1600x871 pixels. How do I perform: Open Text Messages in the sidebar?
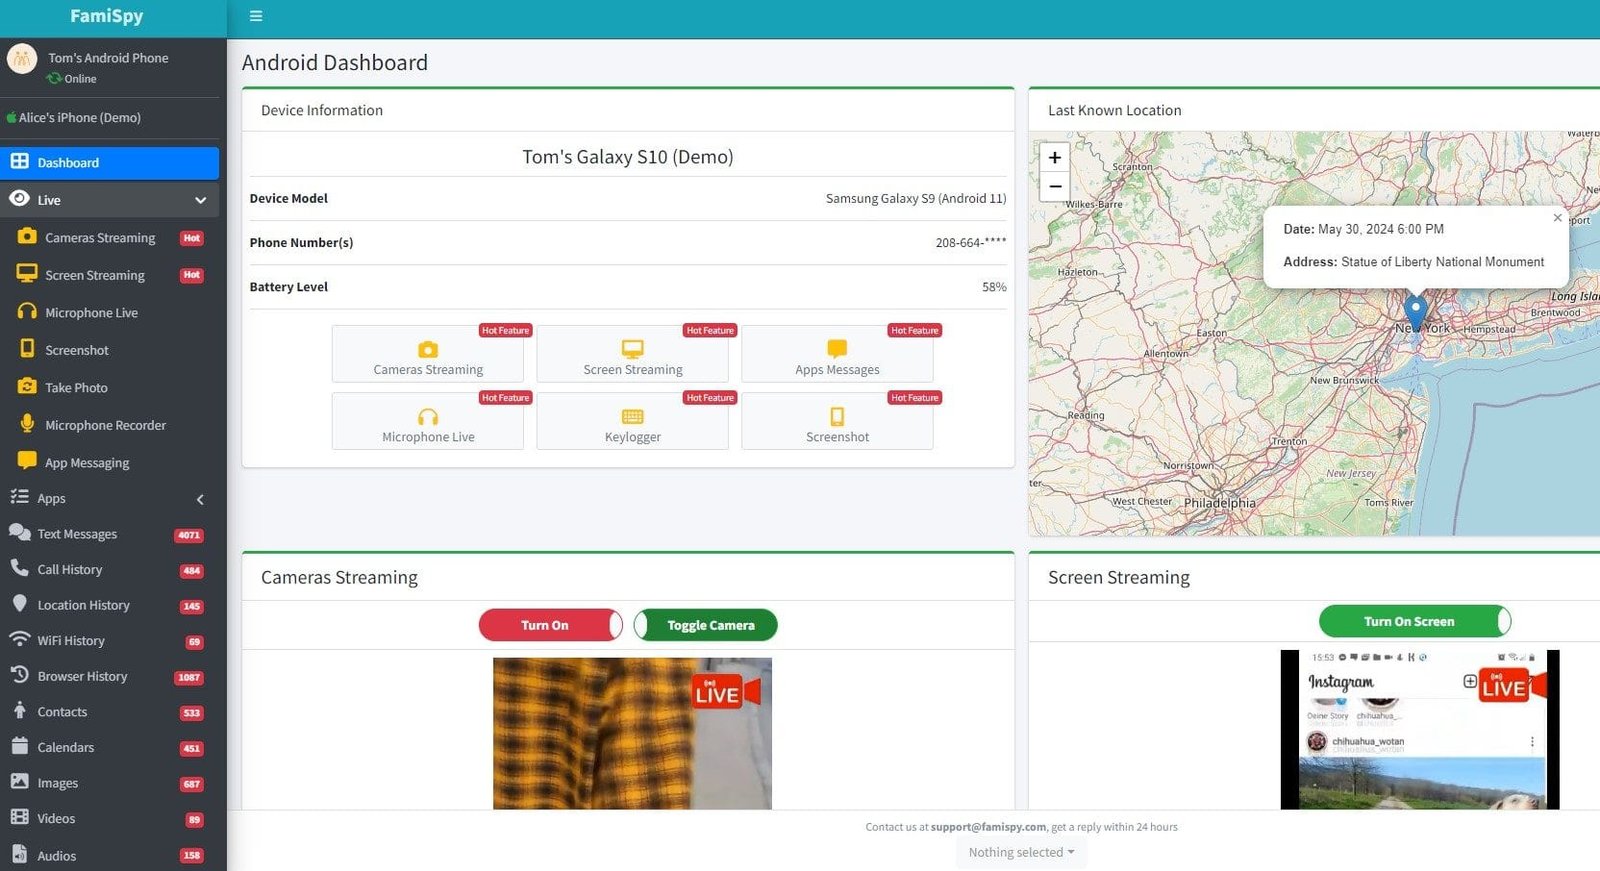[x=110, y=534]
